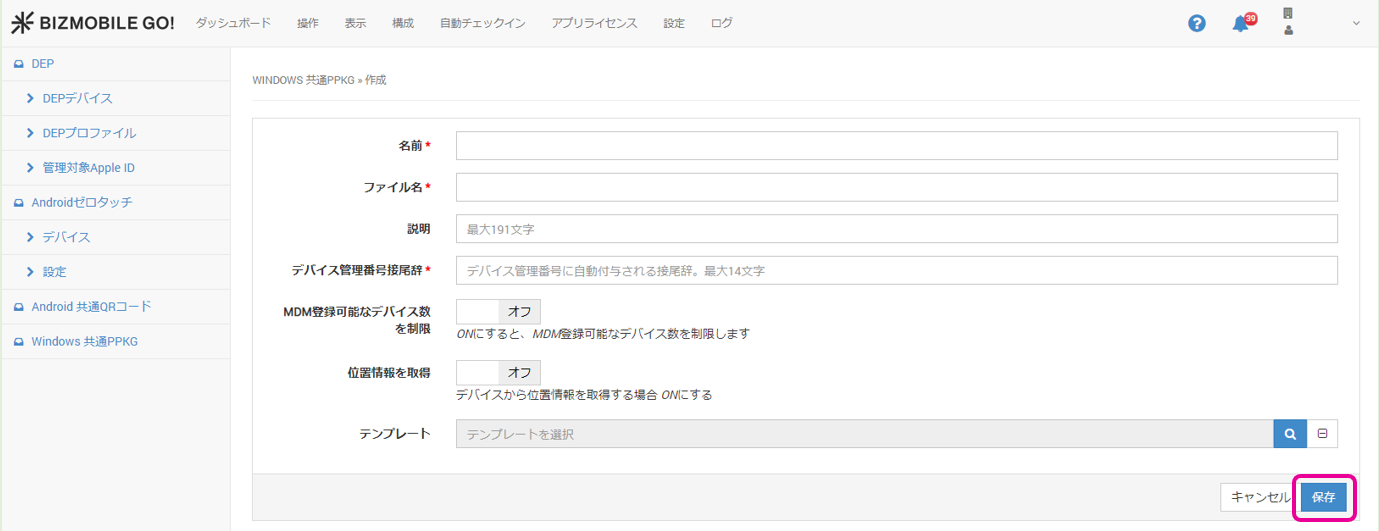Toggle 位置情報を取得 switch
The width and height of the screenshot is (1379, 531).
[498, 373]
